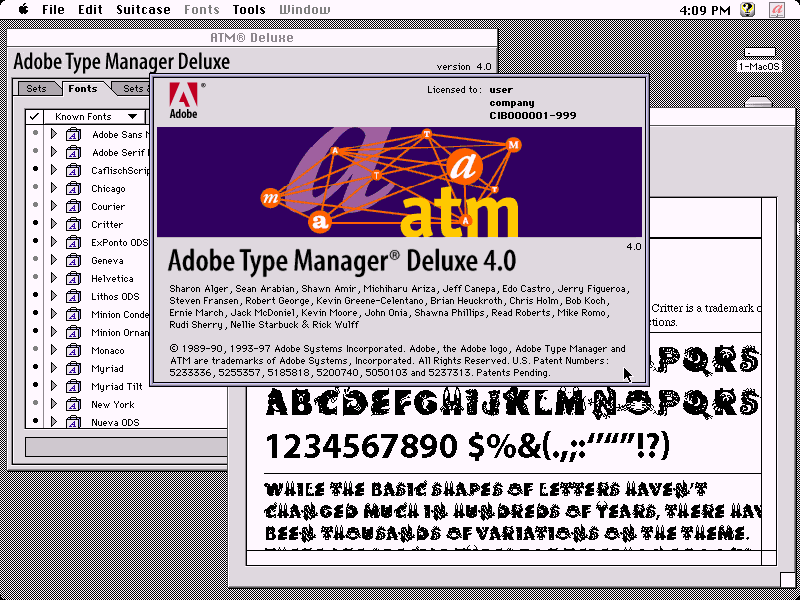This screenshot has height=600, width=800.
Task: Open the Known Fonts dropdown
Action: [x=96, y=117]
